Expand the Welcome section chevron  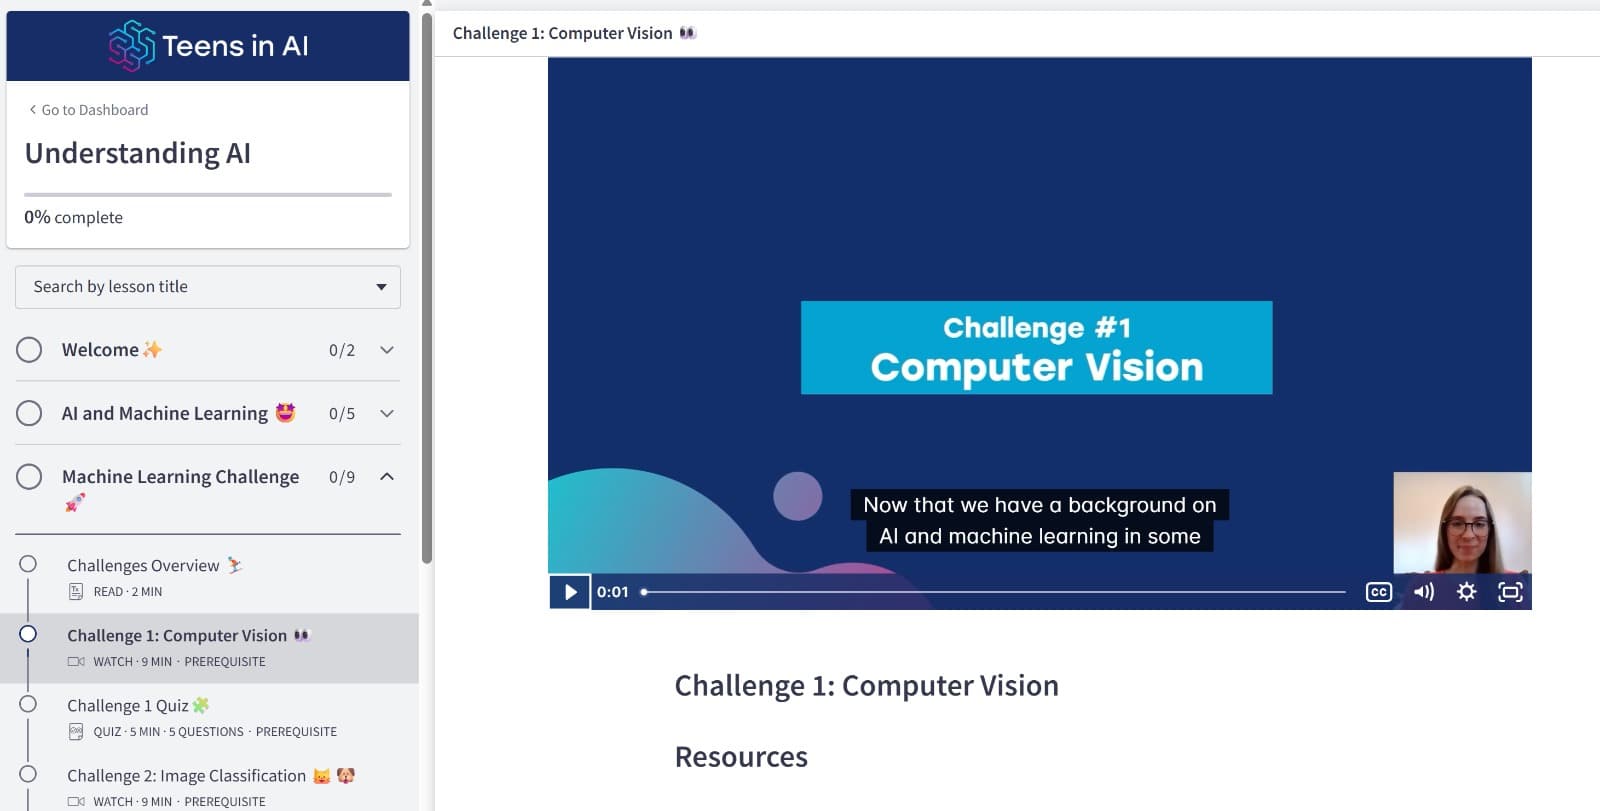387,350
